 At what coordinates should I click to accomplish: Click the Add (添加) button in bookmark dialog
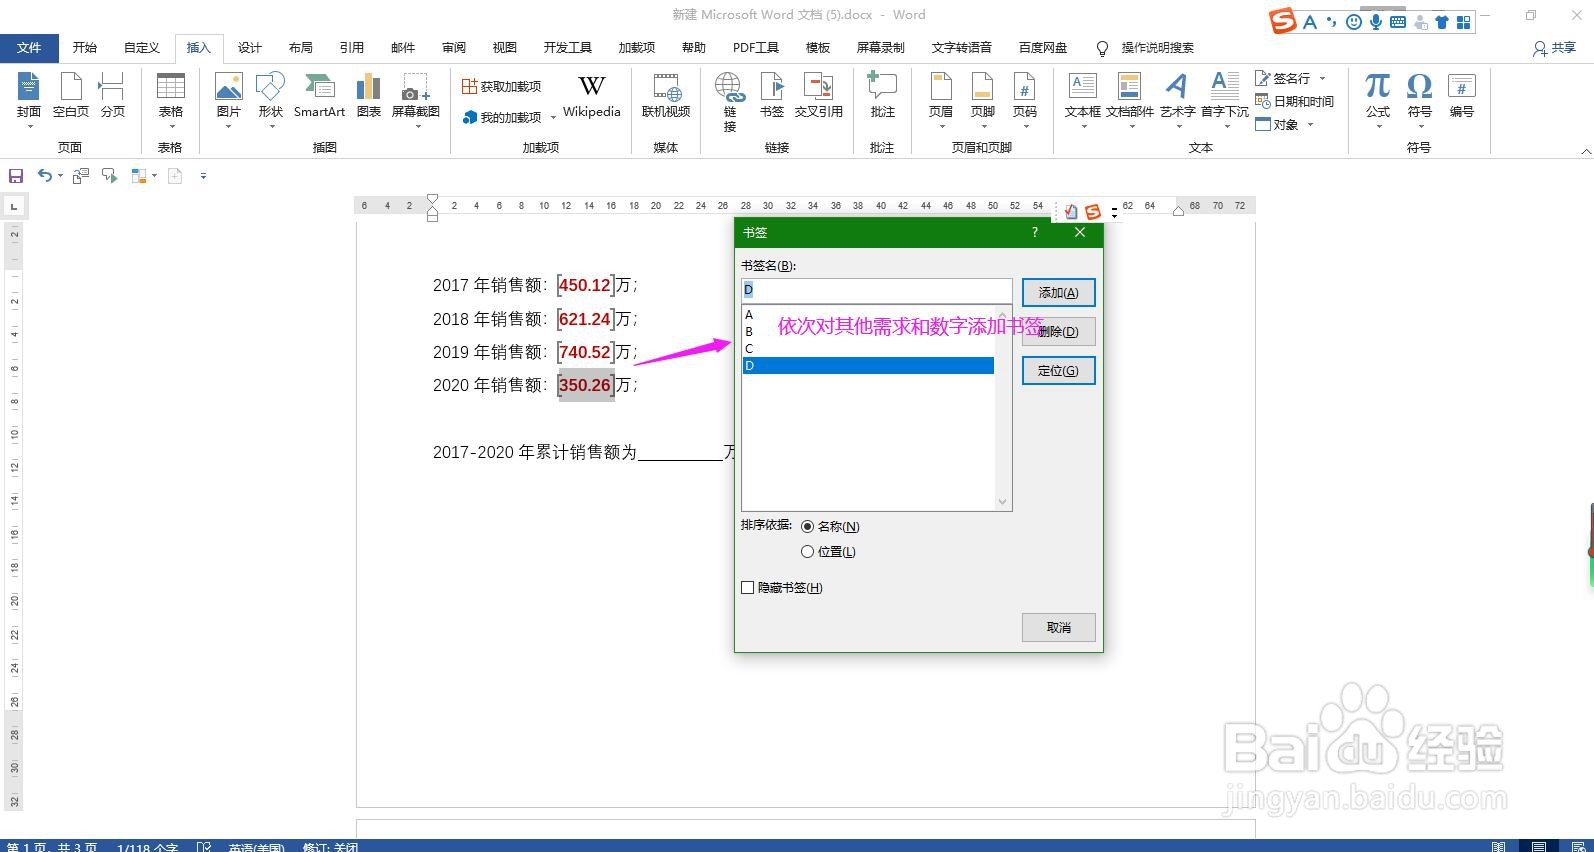pyautogui.click(x=1058, y=293)
